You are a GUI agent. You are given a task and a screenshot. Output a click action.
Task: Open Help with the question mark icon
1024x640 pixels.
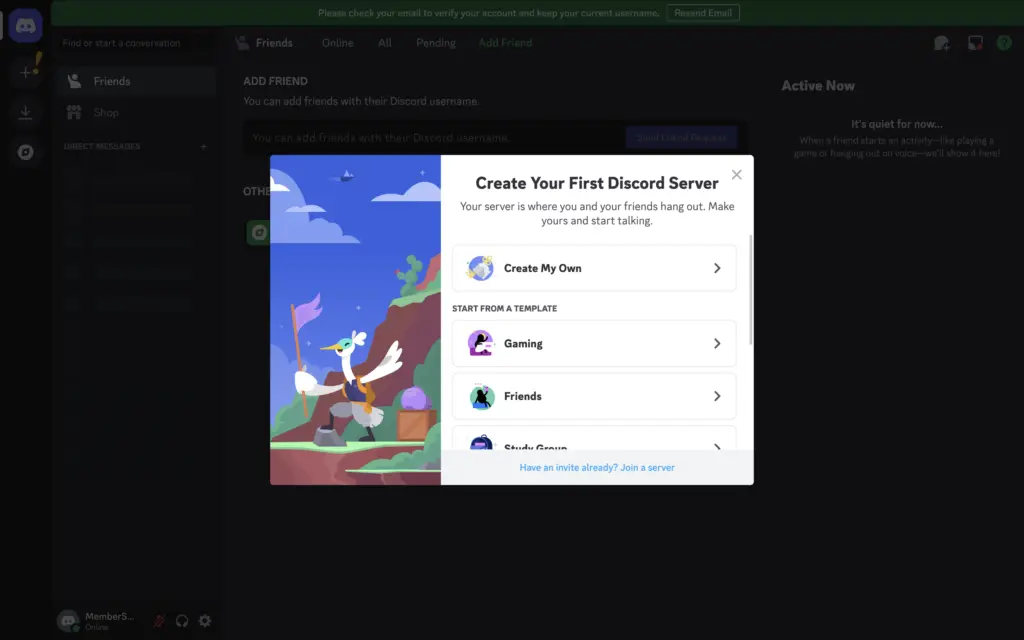tap(1004, 42)
